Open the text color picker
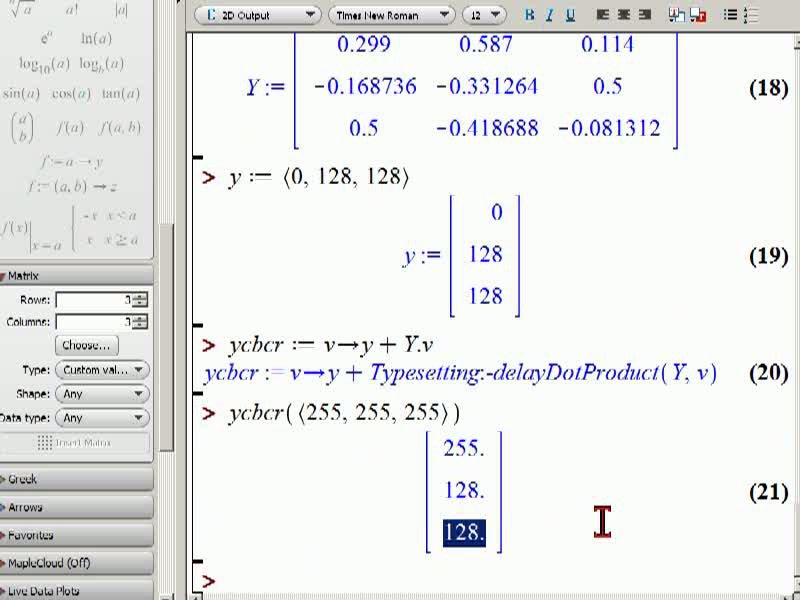800x600 pixels. [x=677, y=15]
